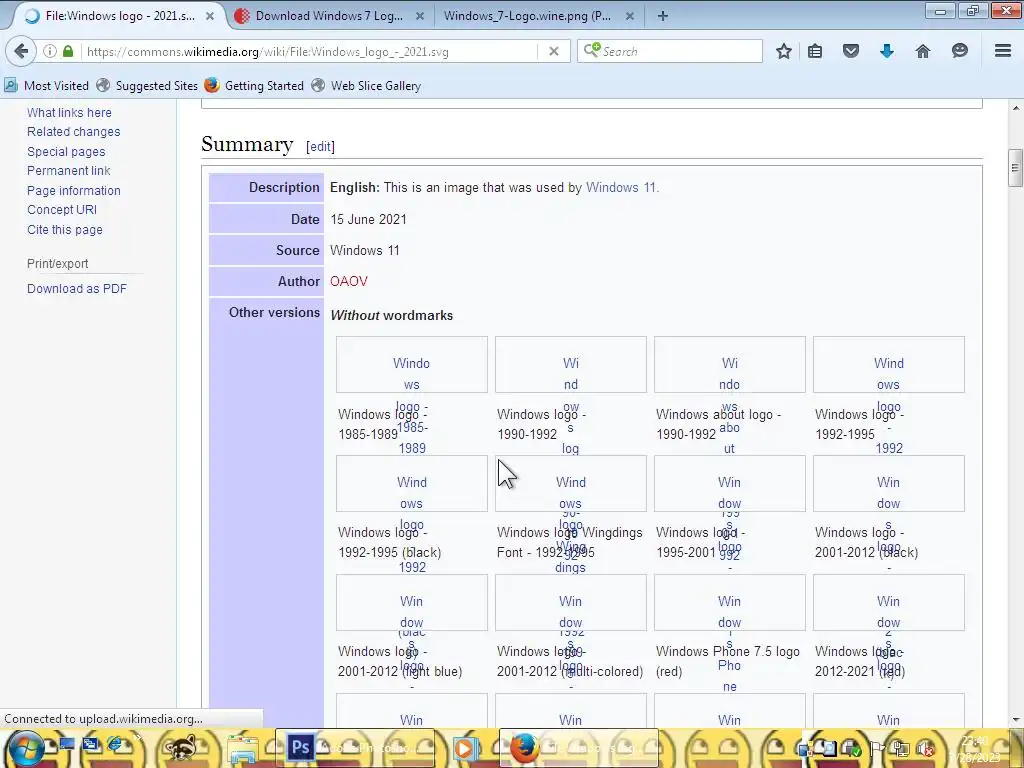The height and width of the screenshot is (768, 1024).
Task: Open Windows logo 1992-1995 (black) thumbnail
Action: coord(411,483)
